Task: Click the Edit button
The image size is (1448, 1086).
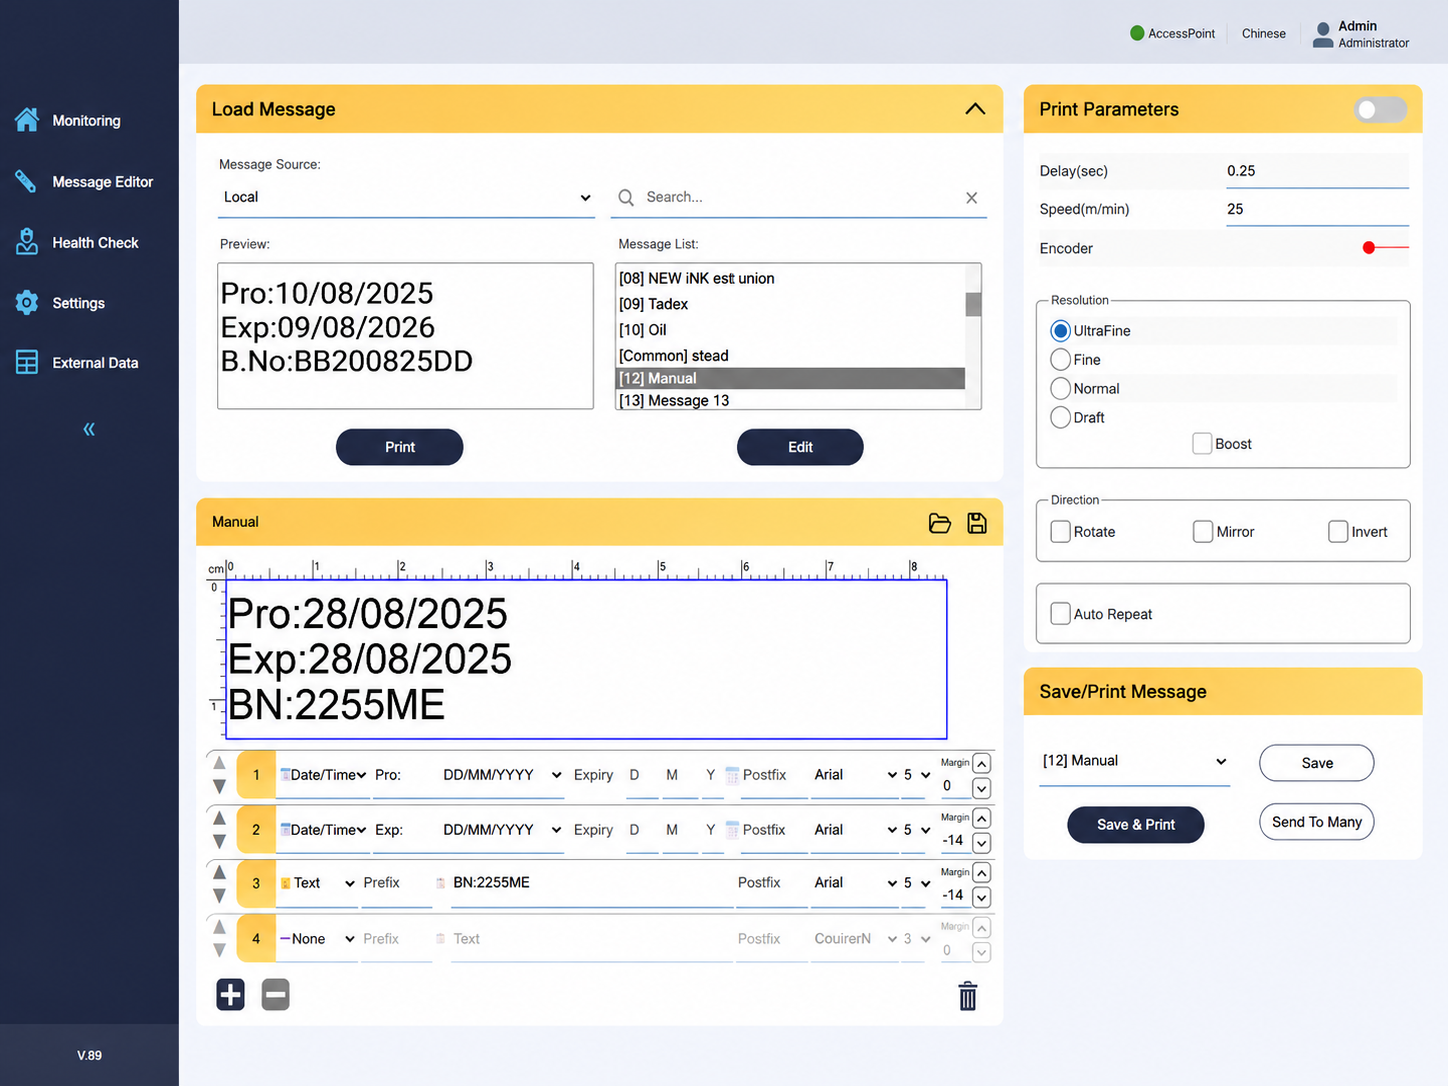Action: (800, 447)
